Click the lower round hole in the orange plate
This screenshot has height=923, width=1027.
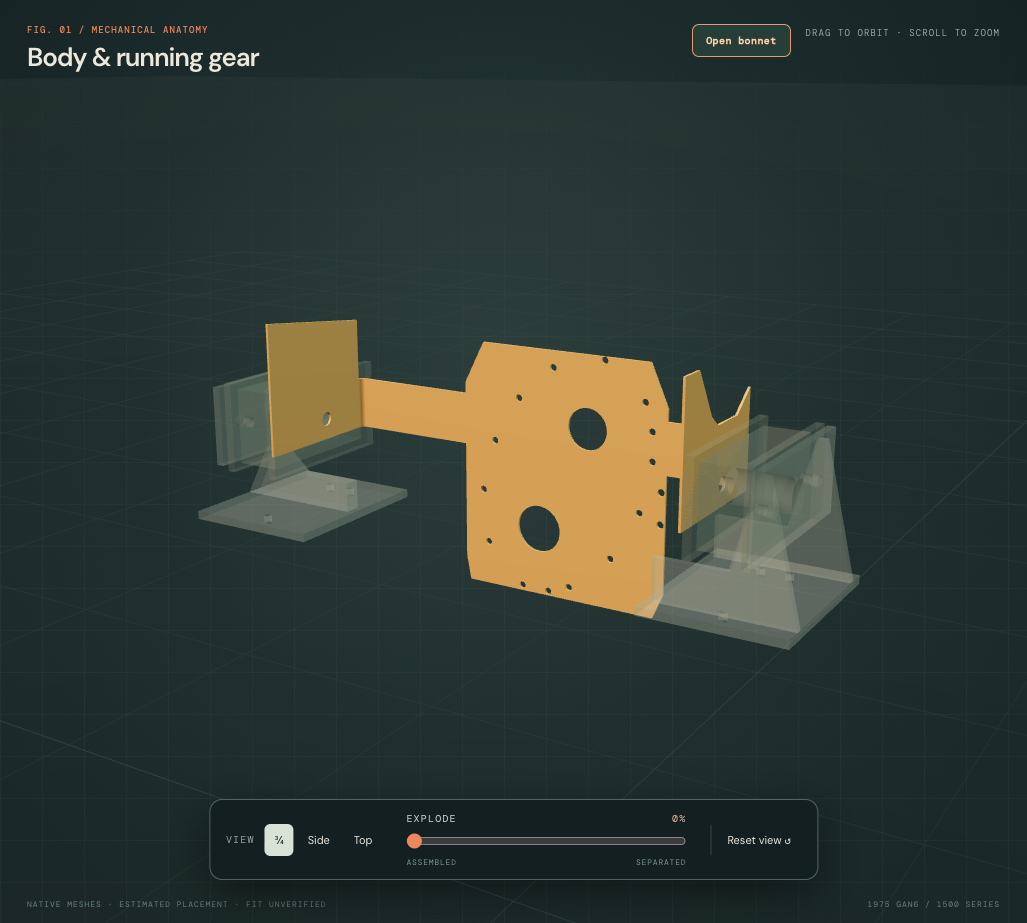[x=539, y=528]
